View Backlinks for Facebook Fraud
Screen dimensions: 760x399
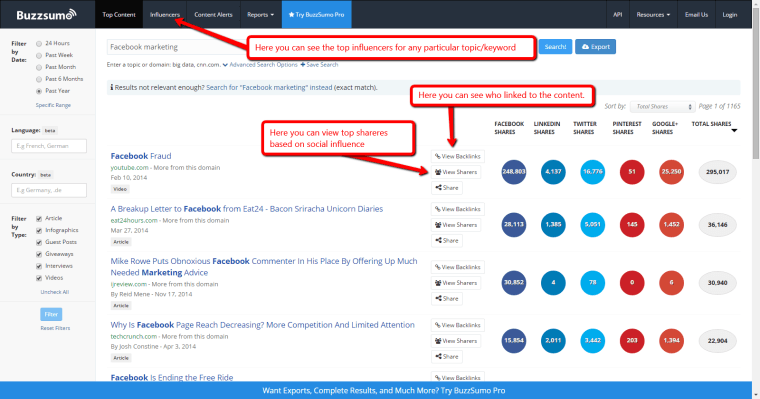458,156
